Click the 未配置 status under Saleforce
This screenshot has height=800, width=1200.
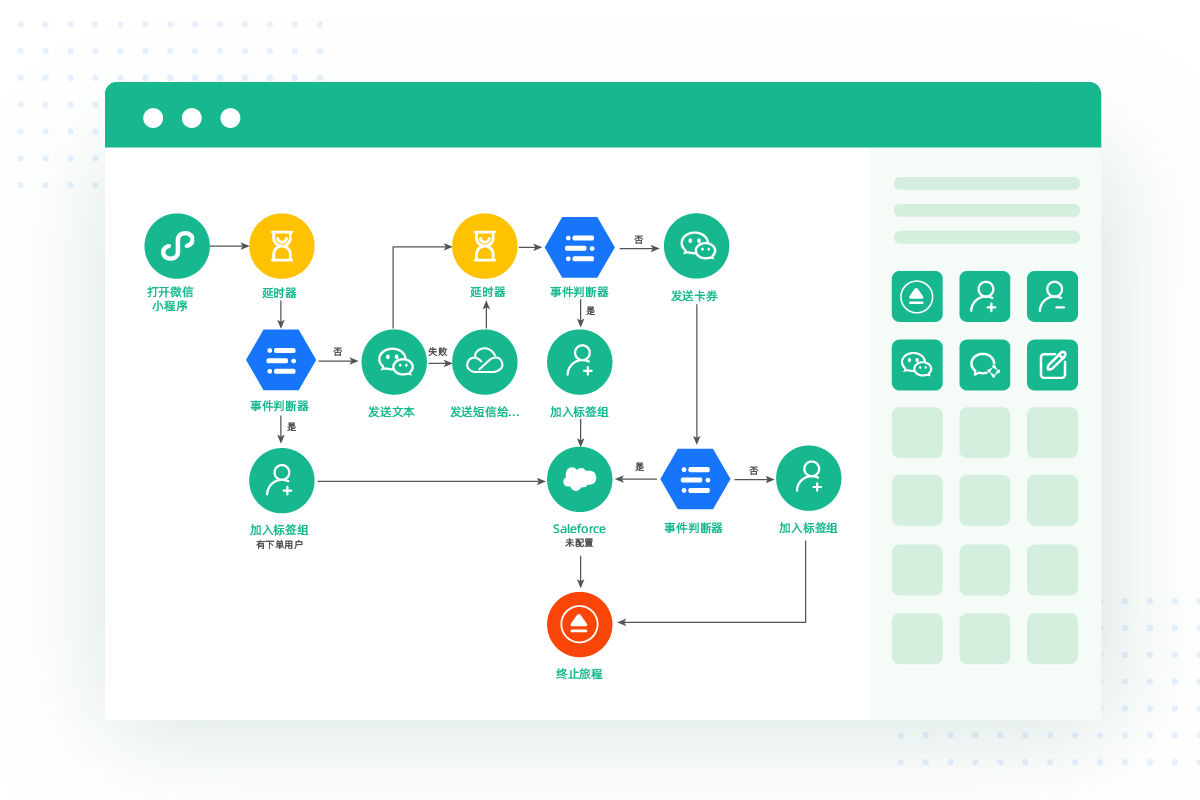(579, 543)
